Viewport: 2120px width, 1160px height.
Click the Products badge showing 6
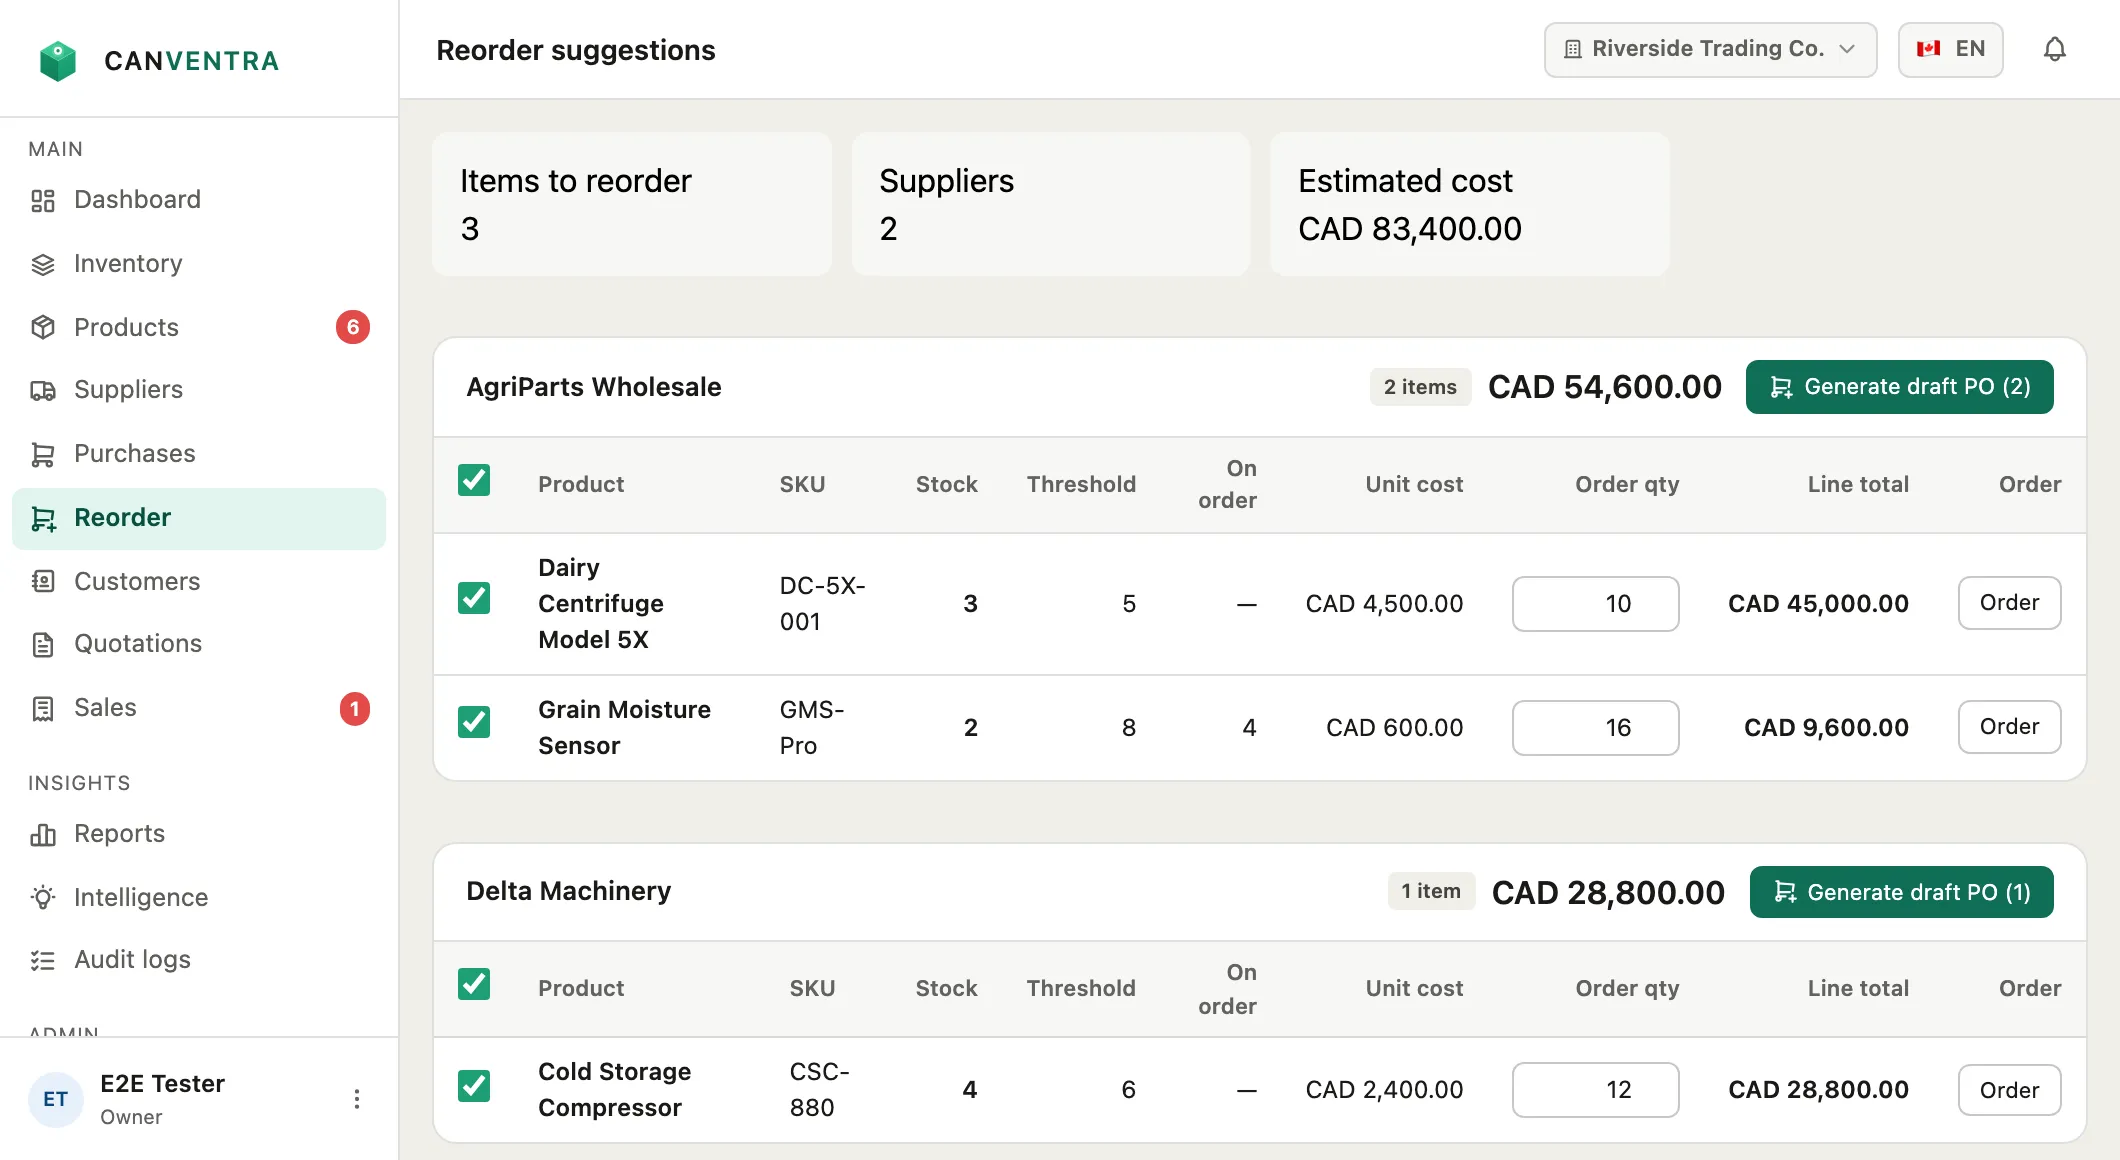click(x=353, y=327)
